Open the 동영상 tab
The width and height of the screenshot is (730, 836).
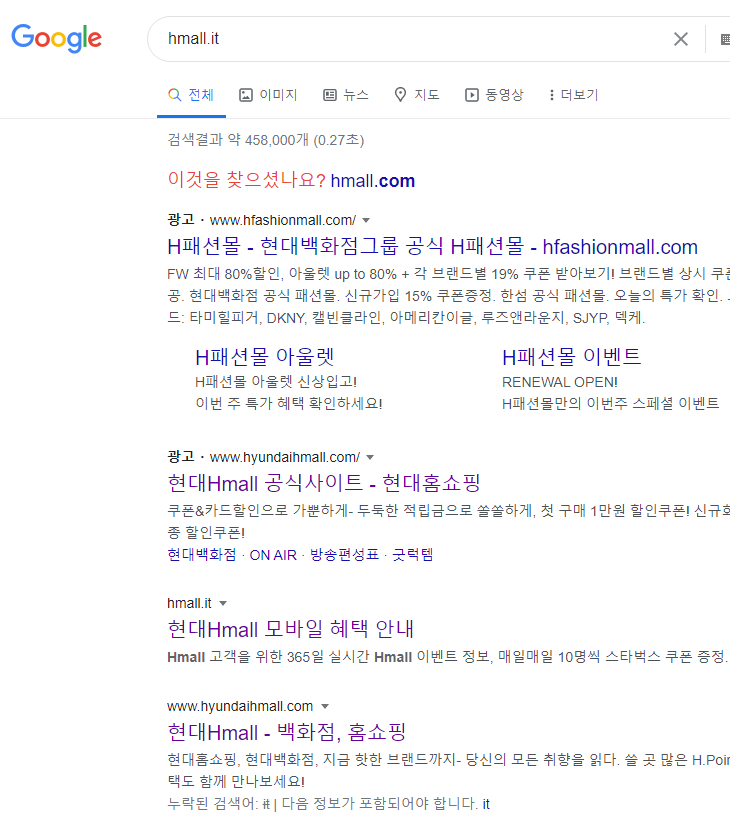coord(494,95)
